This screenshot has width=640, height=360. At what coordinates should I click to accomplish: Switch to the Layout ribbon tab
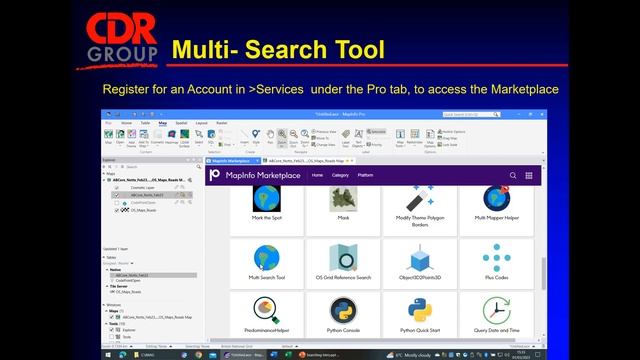[201, 123]
